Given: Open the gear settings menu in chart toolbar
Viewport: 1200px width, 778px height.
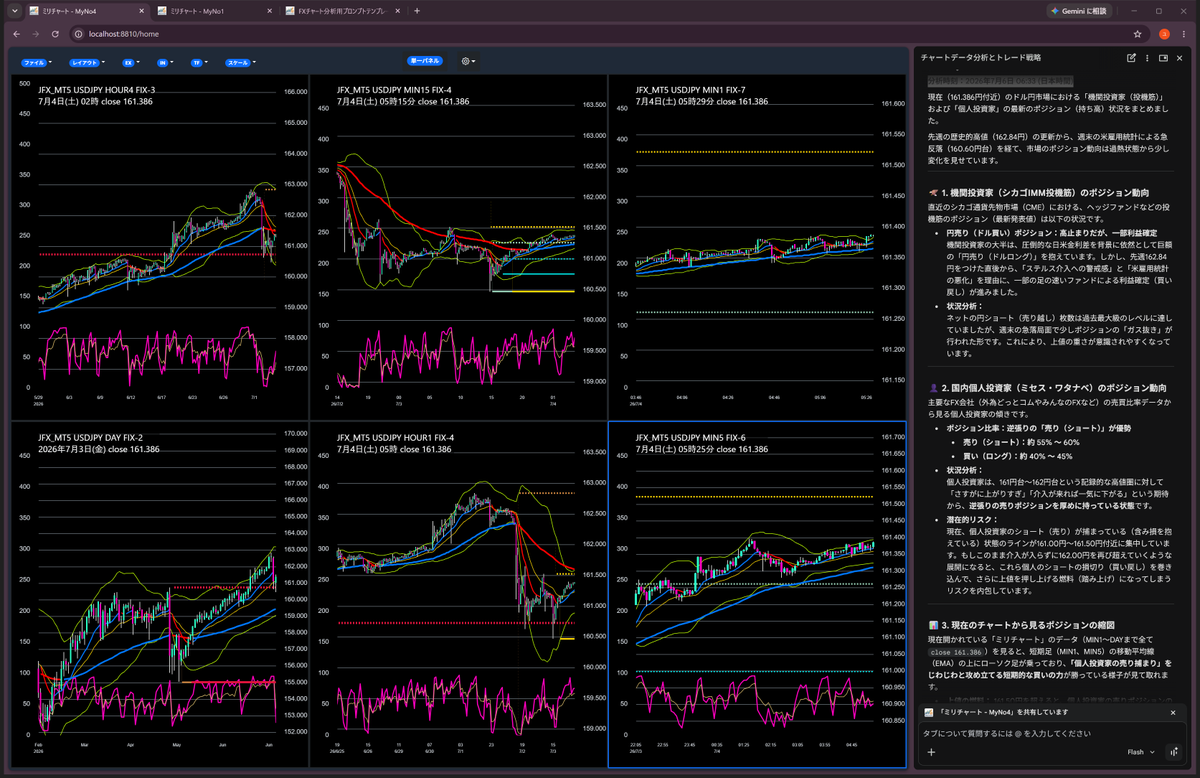Looking at the screenshot, I should (x=467, y=61).
